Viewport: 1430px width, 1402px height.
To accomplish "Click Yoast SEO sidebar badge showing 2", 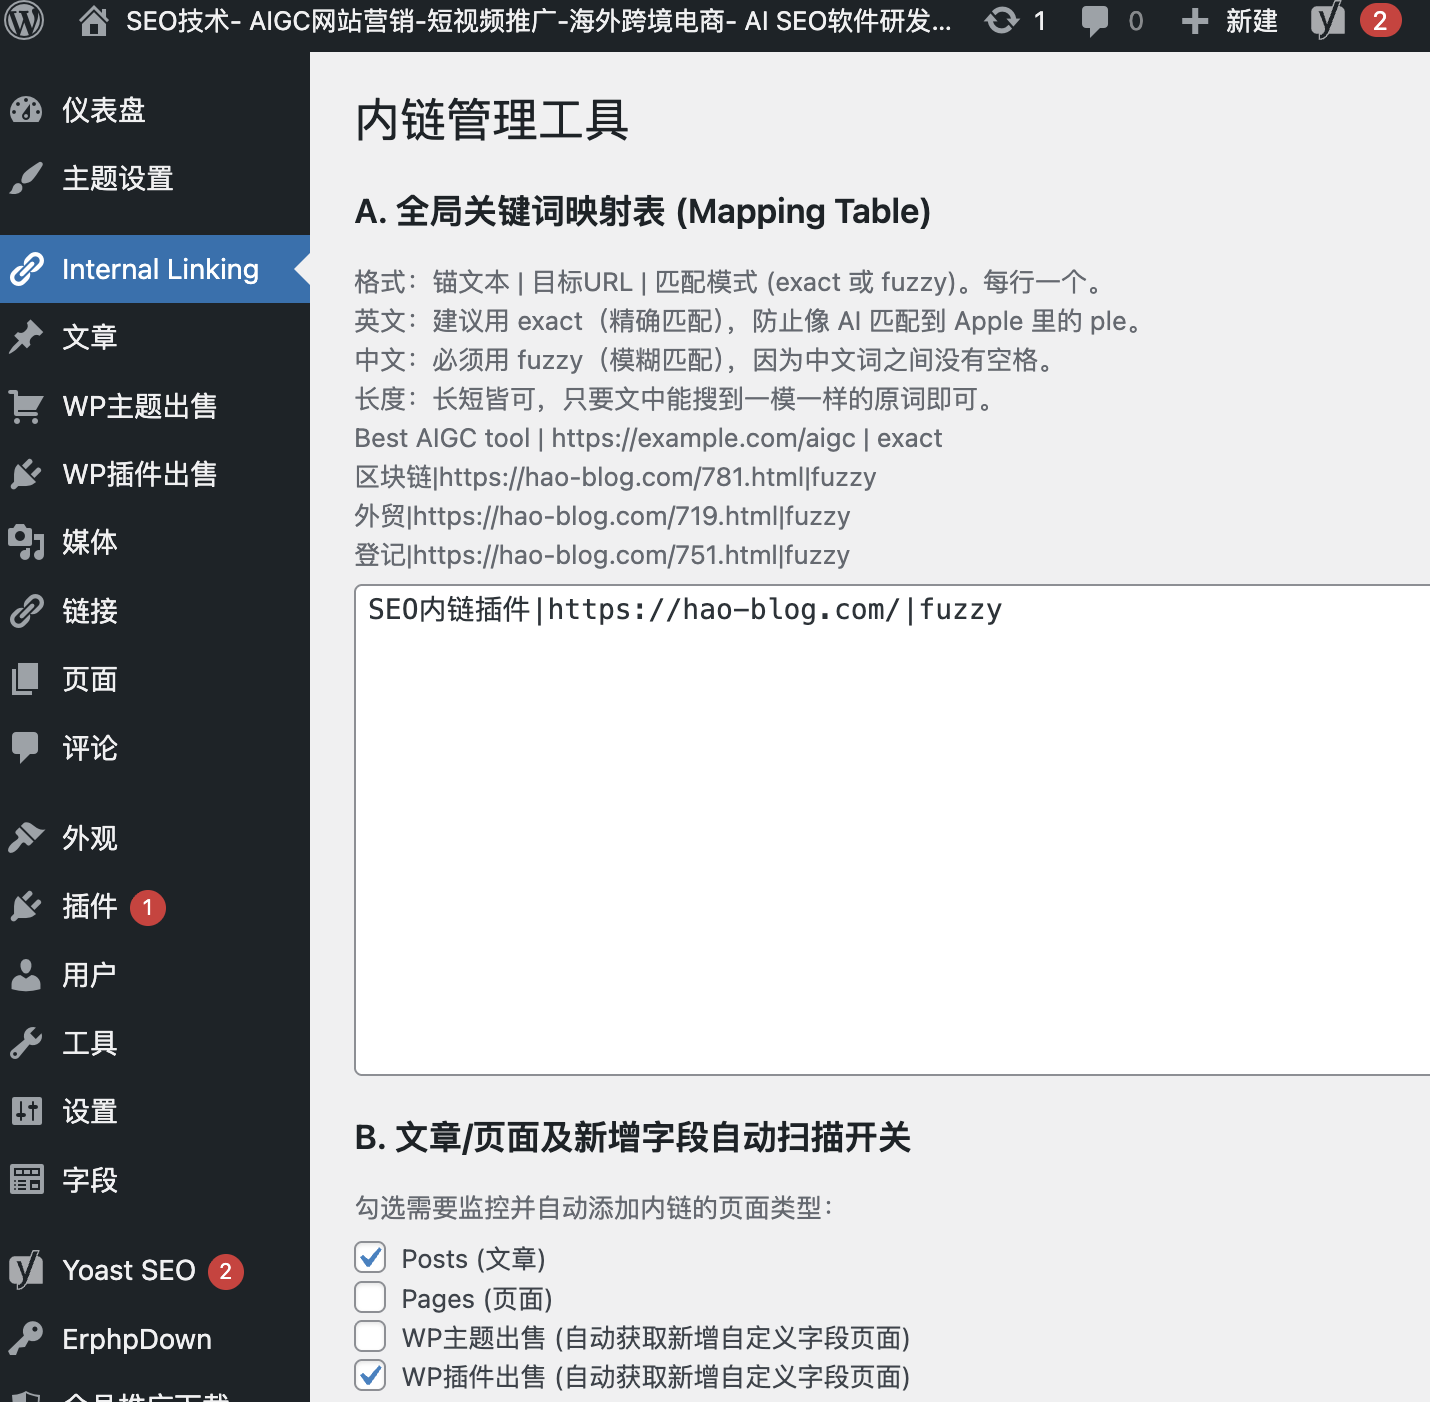I will pos(226,1271).
